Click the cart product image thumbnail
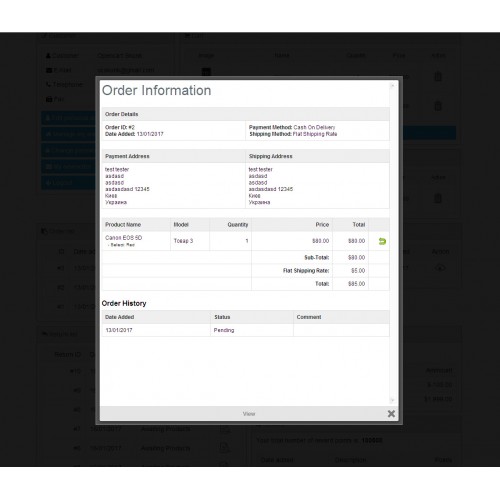This screenshot has height=500, width=500. pos(206,71)
